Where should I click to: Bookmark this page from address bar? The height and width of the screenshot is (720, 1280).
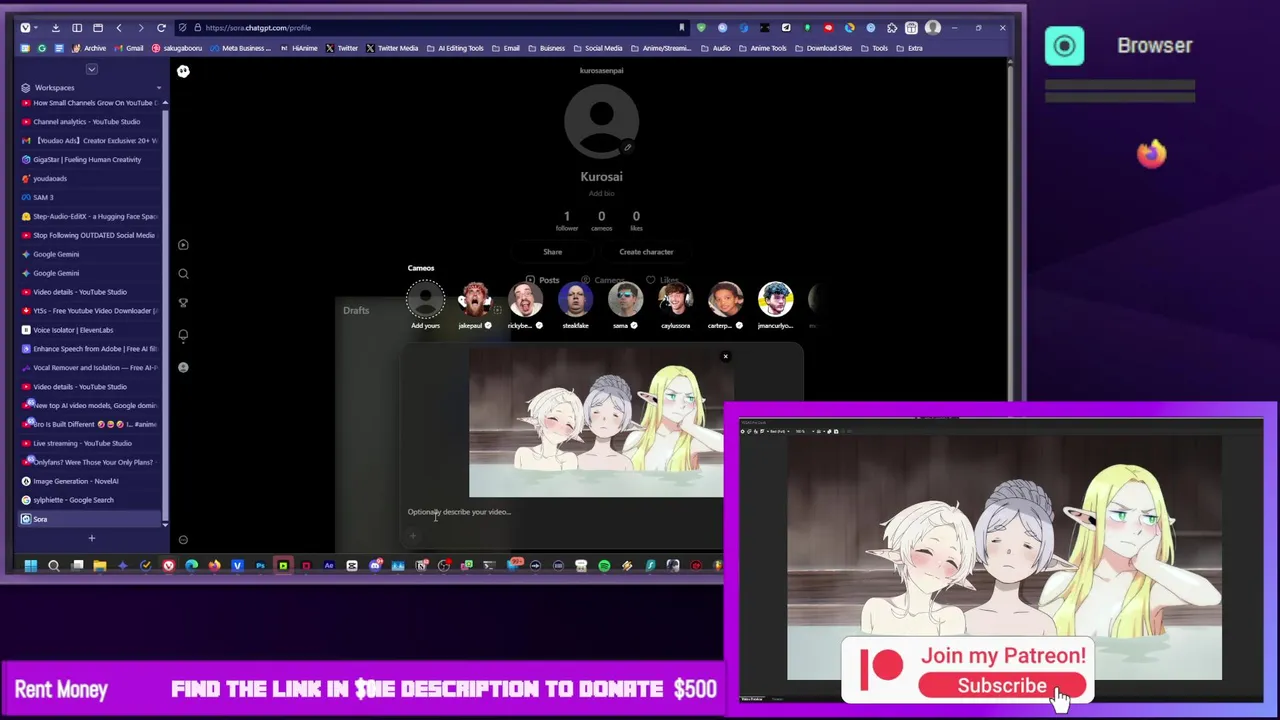(681, 27)
